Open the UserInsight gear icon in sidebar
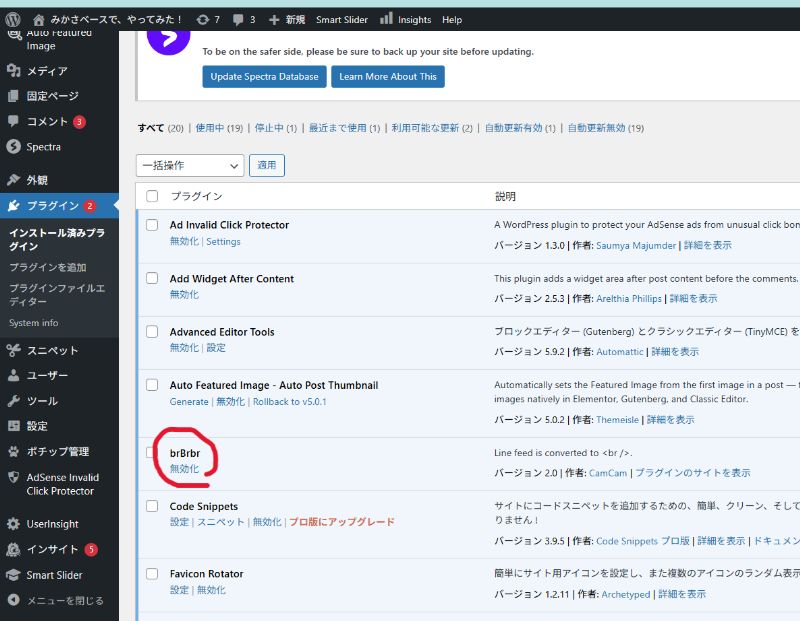Viewport: 800px width, 621px height. click(x=13, y=524)
